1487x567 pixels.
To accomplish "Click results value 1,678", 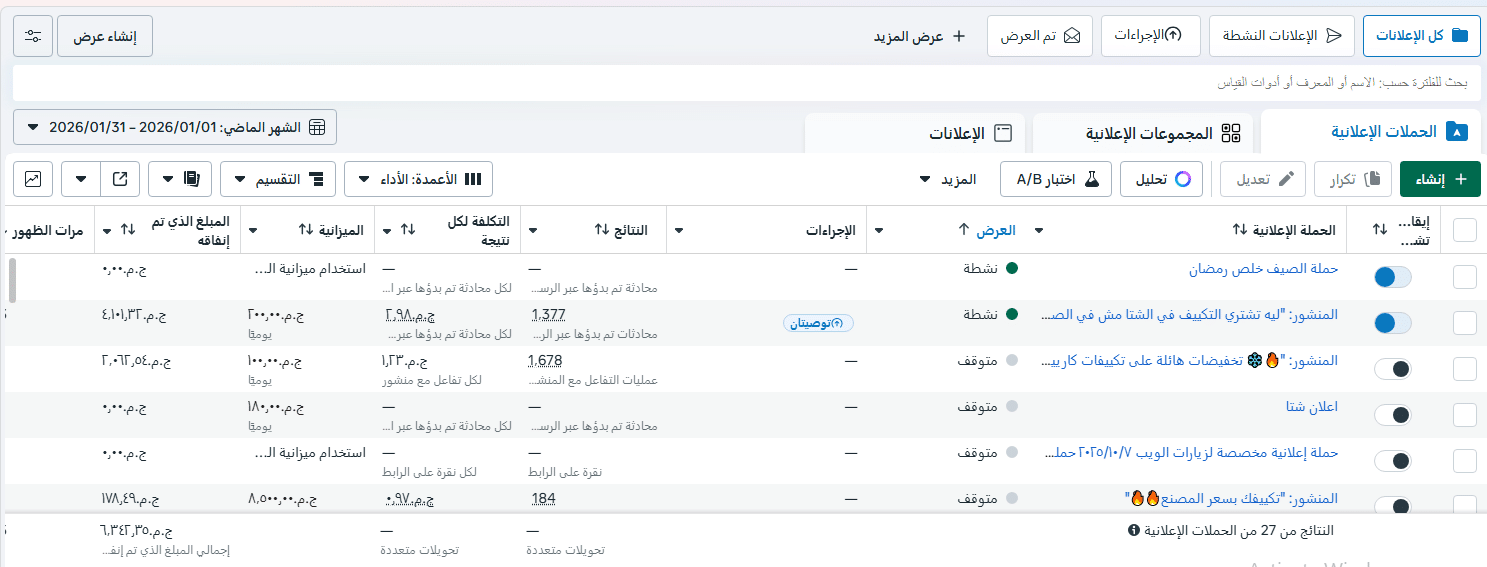I will pos(545,361).
